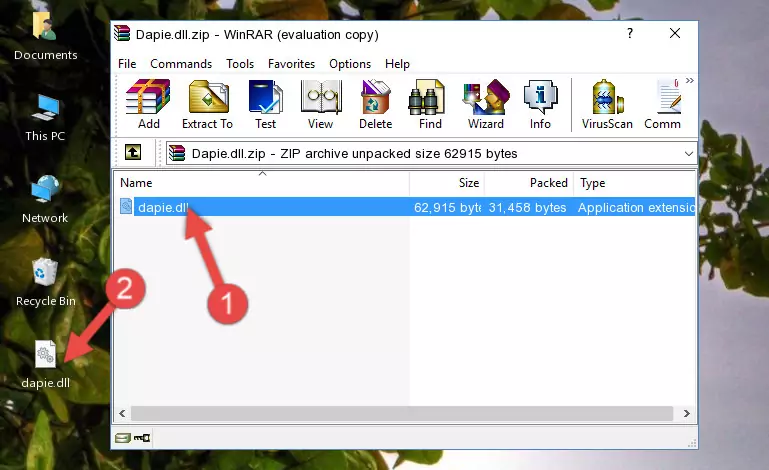Select dapie.dll file on desktop
The height and width of the screenshot is (470, 769).
tap(46, 365)
